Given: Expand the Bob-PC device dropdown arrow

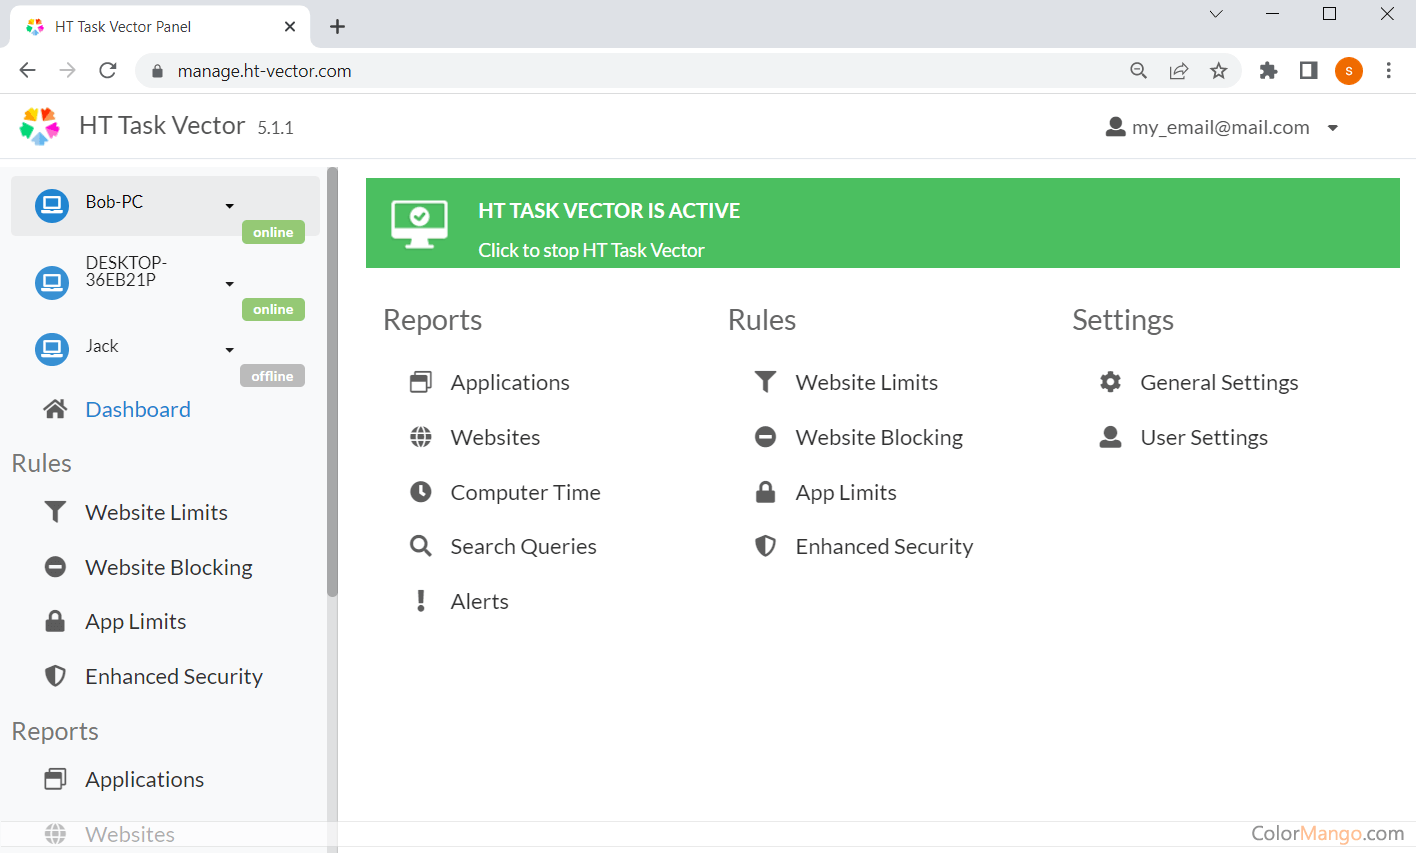Looking at the screenshot, I should tap(229, 206).
